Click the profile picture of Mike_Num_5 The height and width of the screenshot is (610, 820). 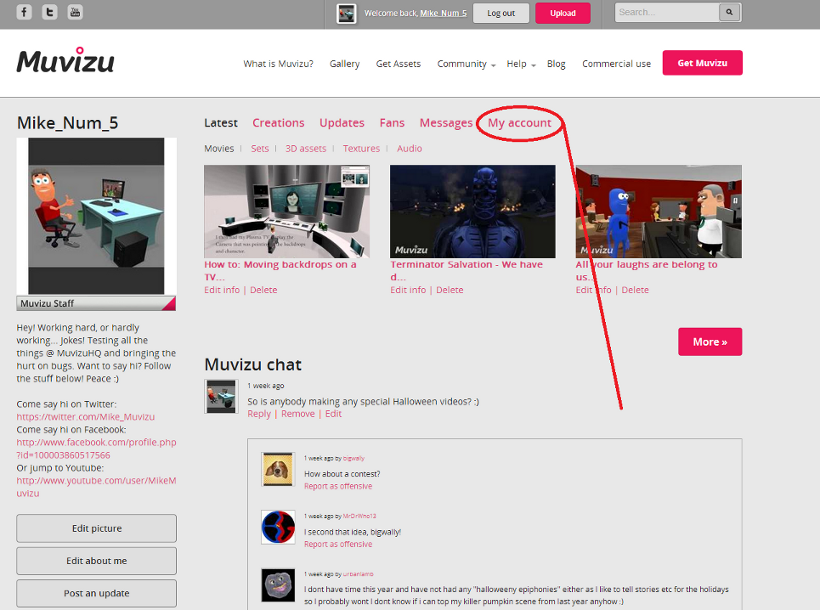click(96, 216)
